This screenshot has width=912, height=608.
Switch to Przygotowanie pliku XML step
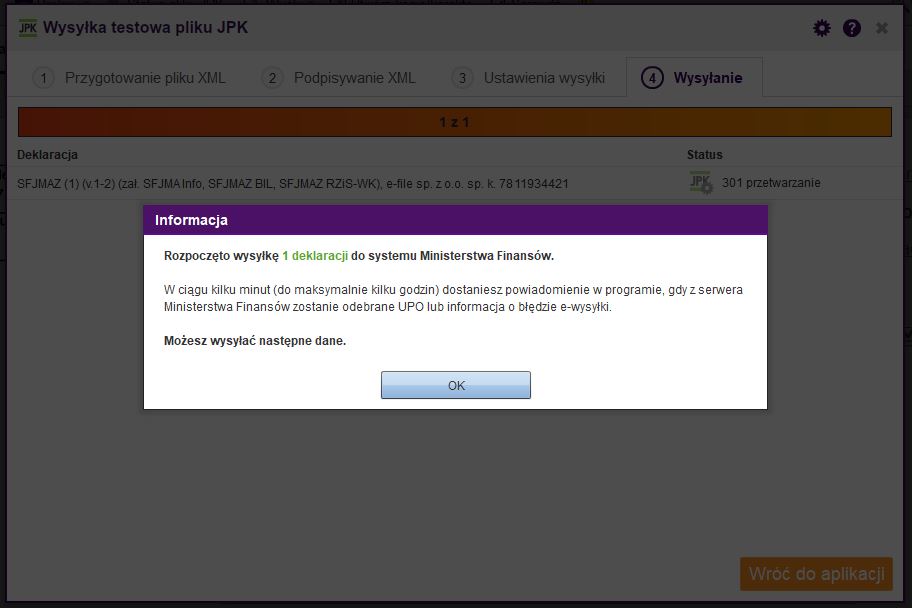coord(130,77)
